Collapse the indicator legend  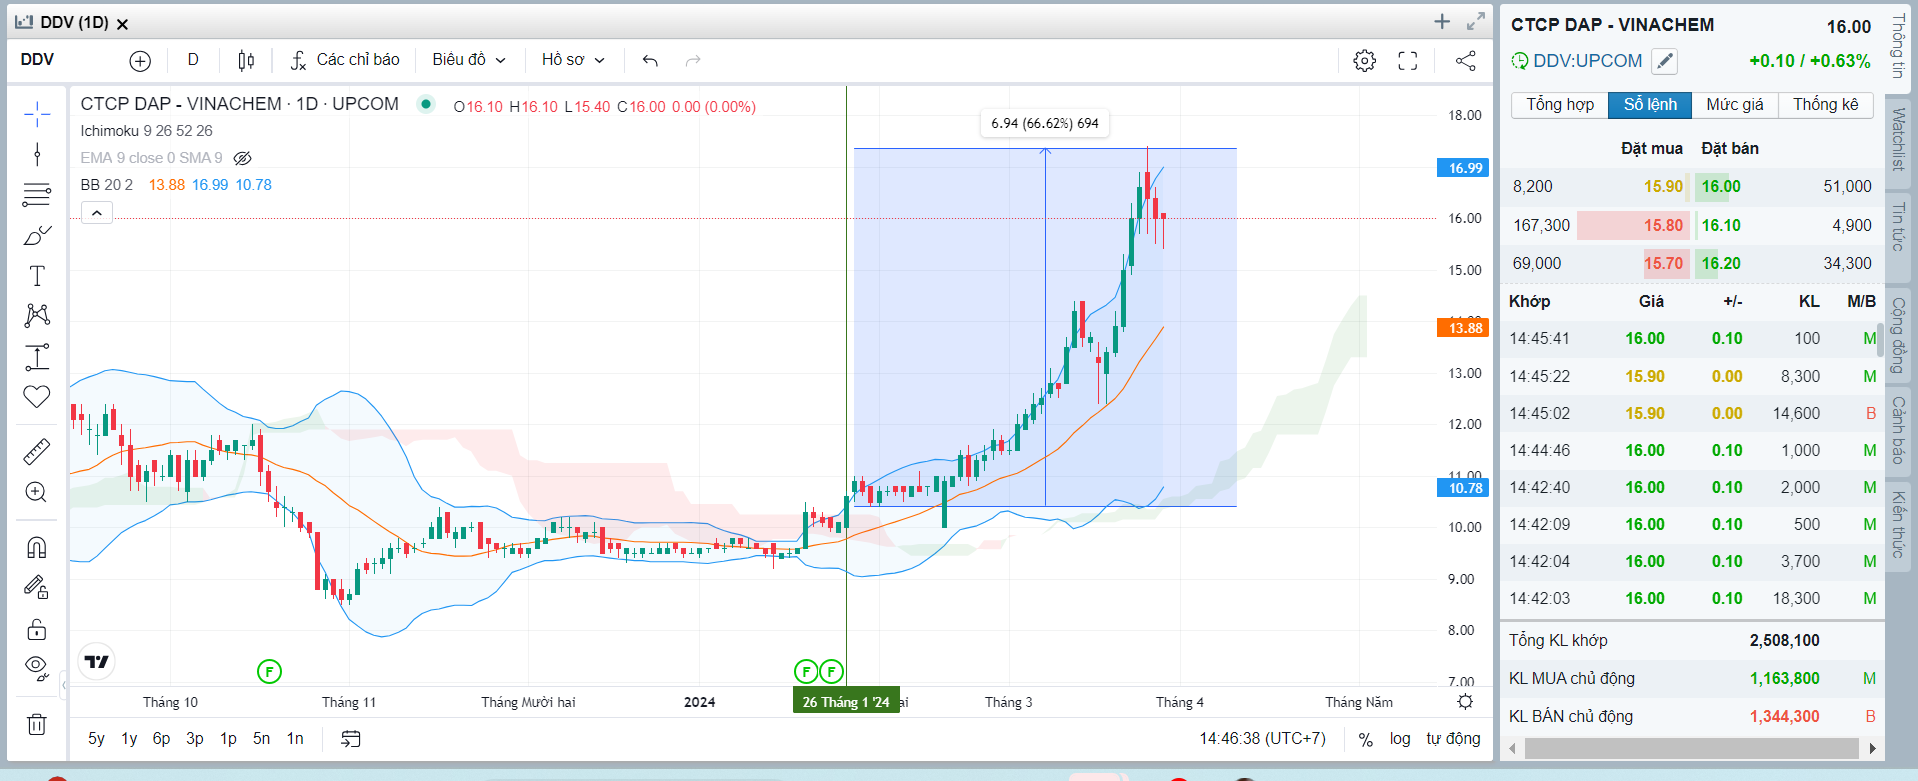[x=97, y=213]
